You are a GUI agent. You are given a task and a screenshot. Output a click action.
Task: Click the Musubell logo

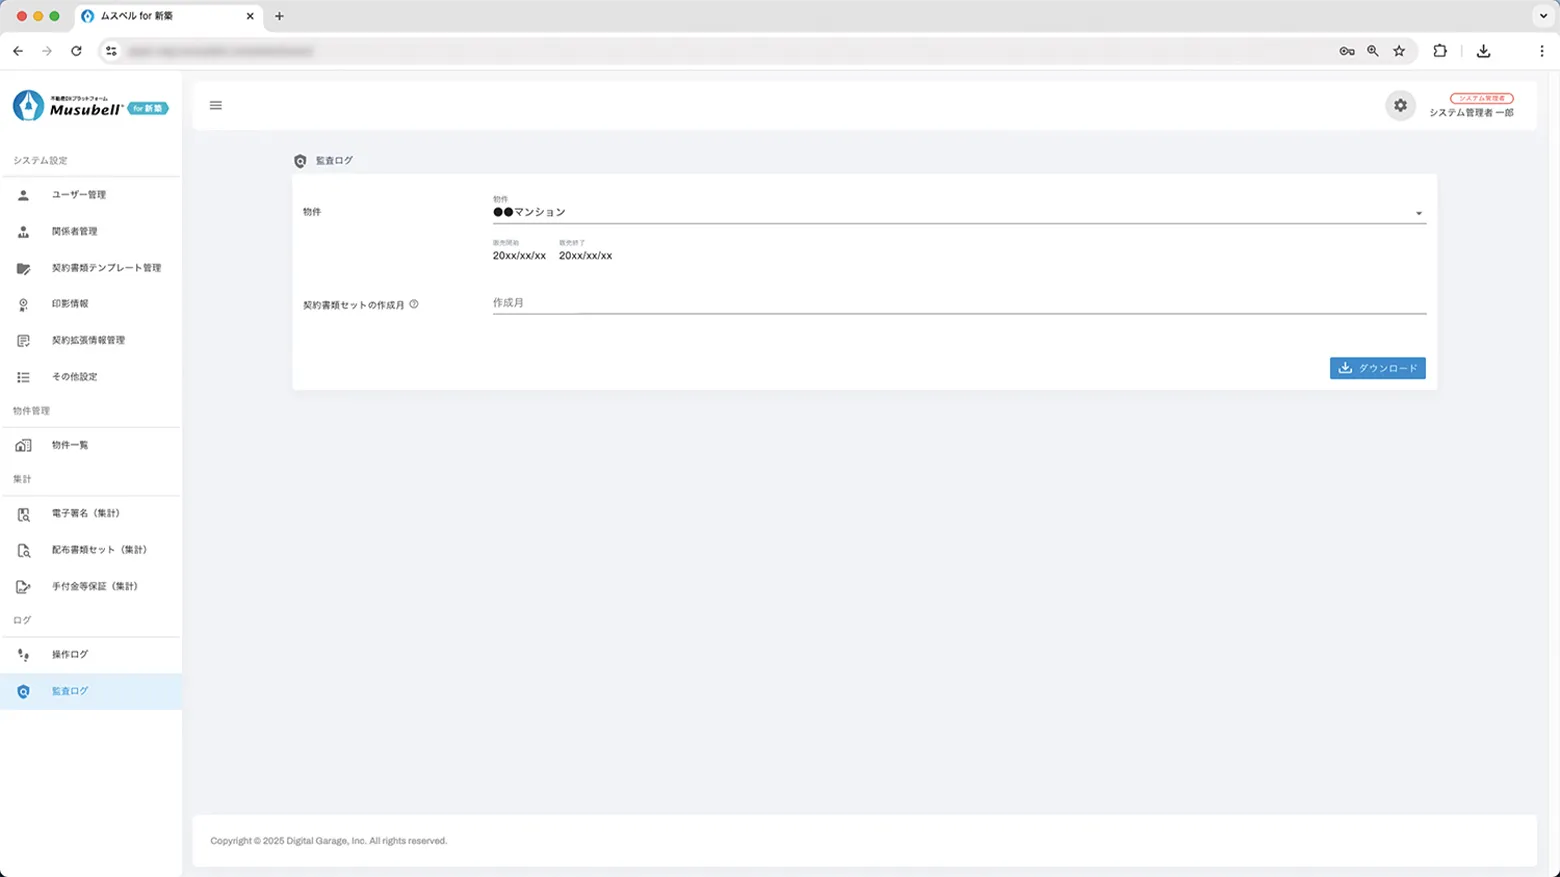point(90,106)
